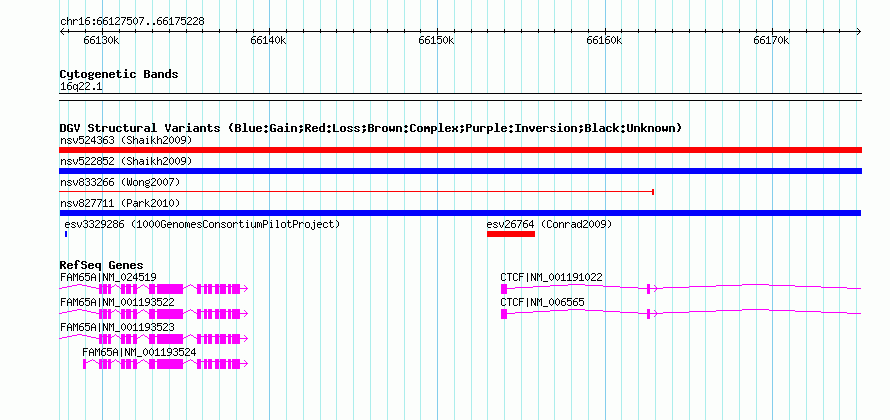Click the 66140k ruler tick label
The width and height of the screenshot is (890, 420).
(268, 41)
